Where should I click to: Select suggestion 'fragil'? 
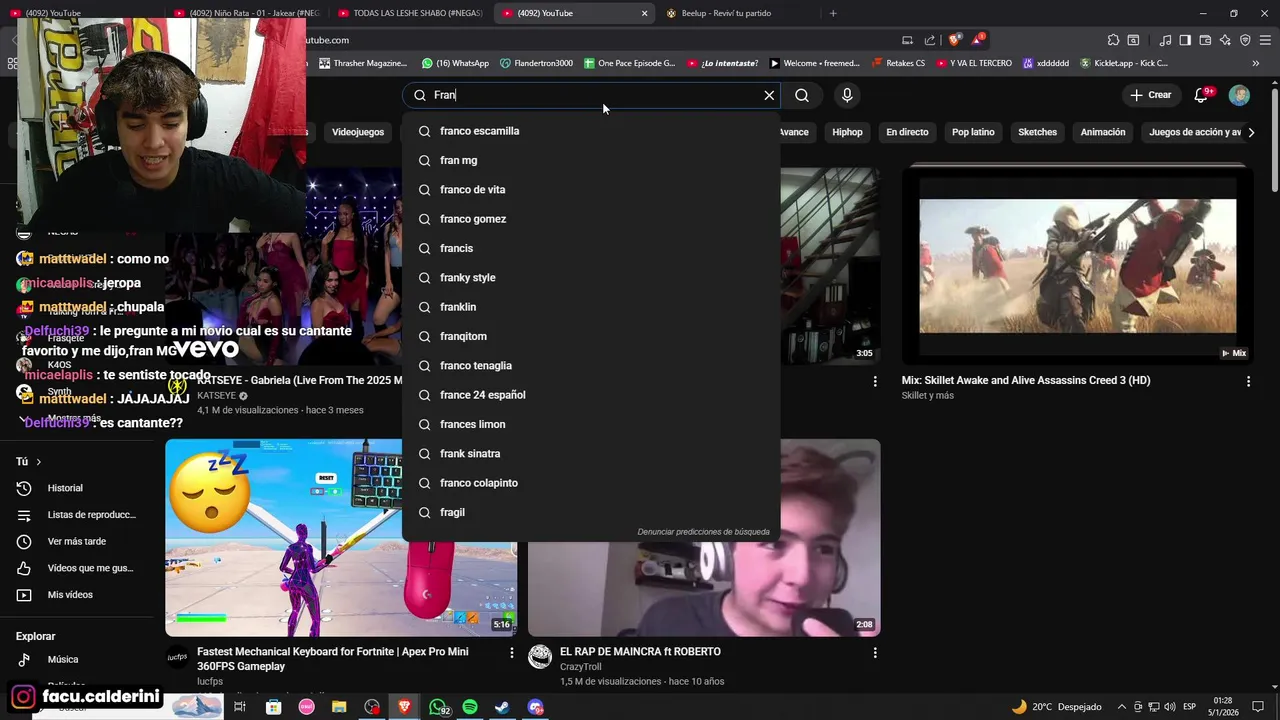[x=591, y=512]
